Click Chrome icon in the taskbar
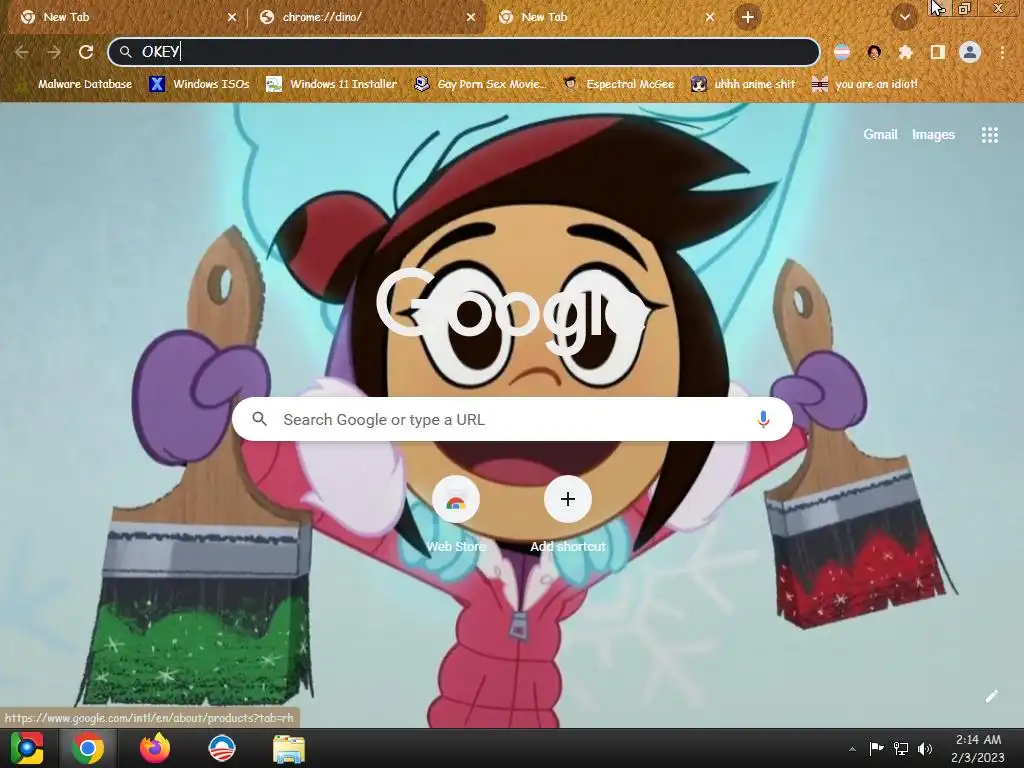Viewport: 1024px width, 768px height. (88, 748)
